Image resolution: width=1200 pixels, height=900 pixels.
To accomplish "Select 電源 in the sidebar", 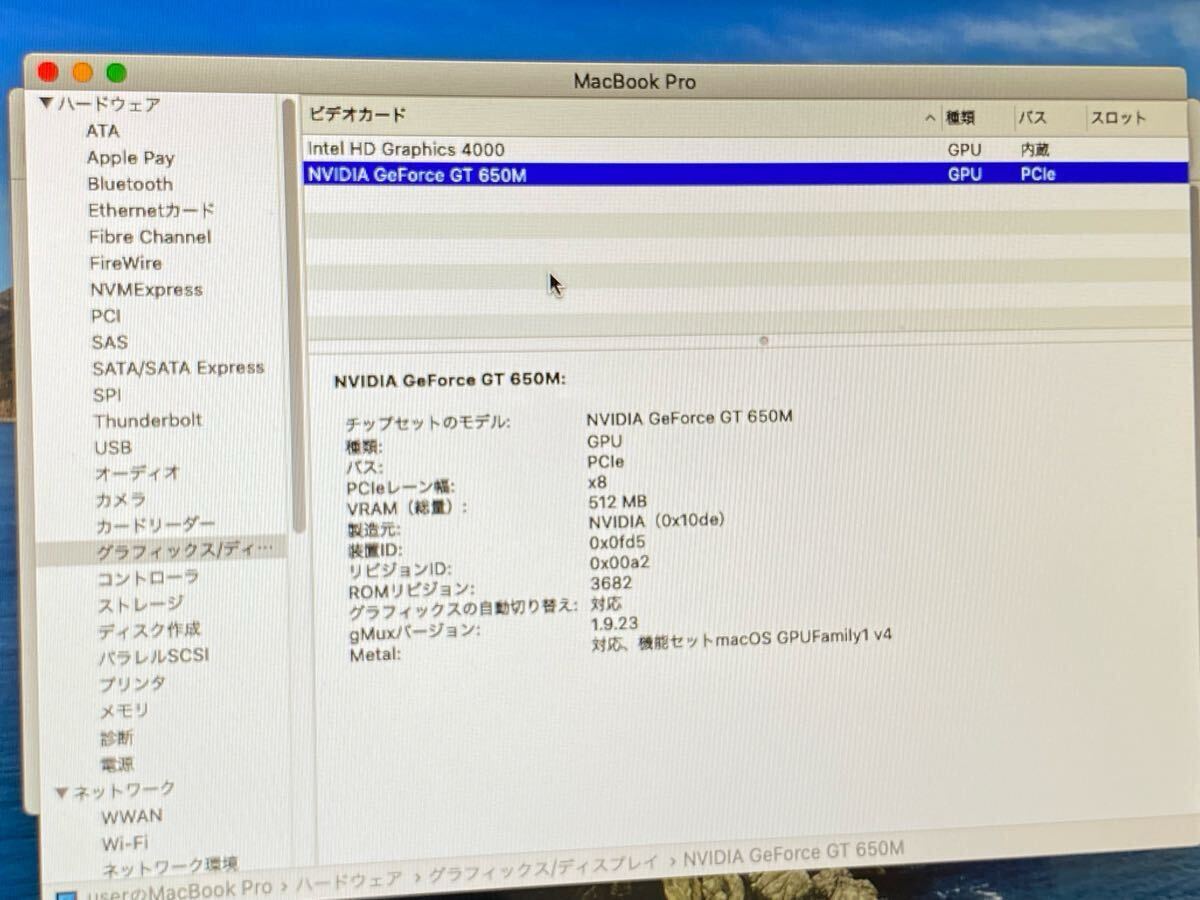I will point(117,764).
